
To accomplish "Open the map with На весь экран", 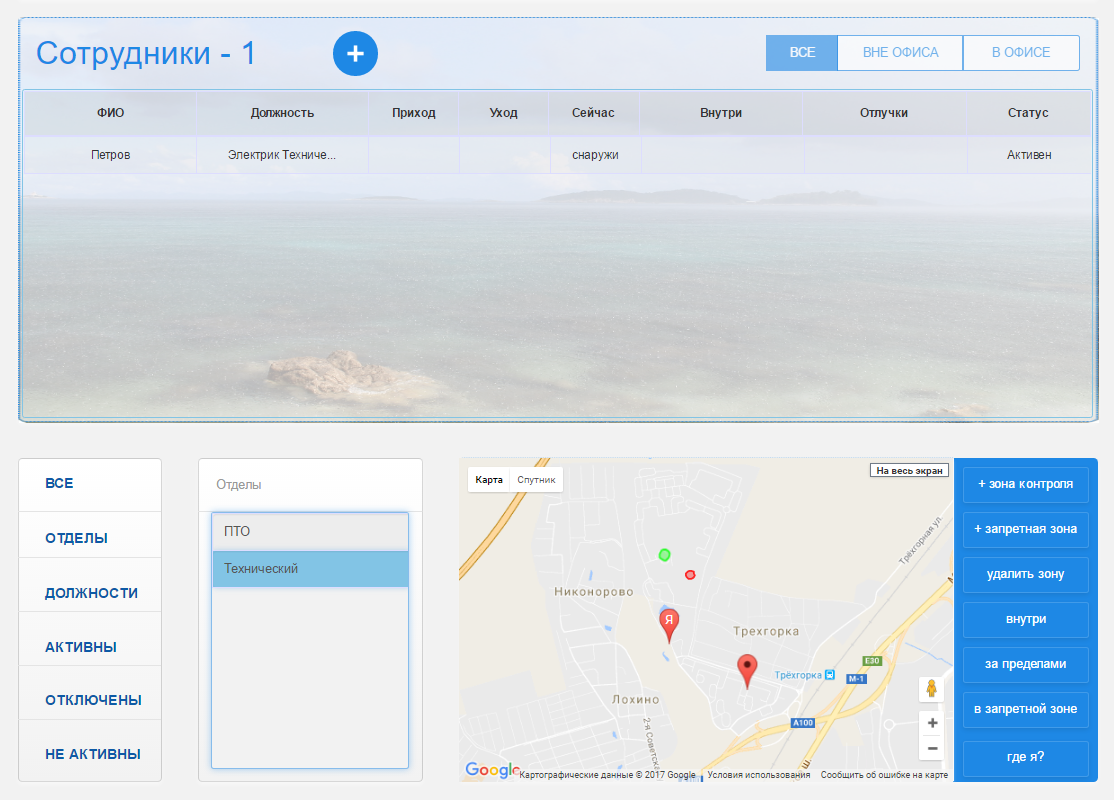I will point(909,470).
